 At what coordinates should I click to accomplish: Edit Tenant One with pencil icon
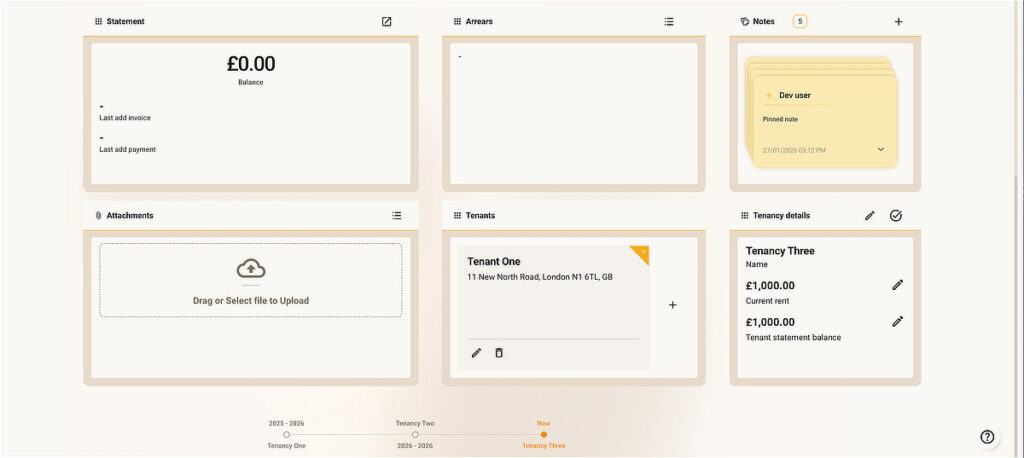(x=476, y=353)
